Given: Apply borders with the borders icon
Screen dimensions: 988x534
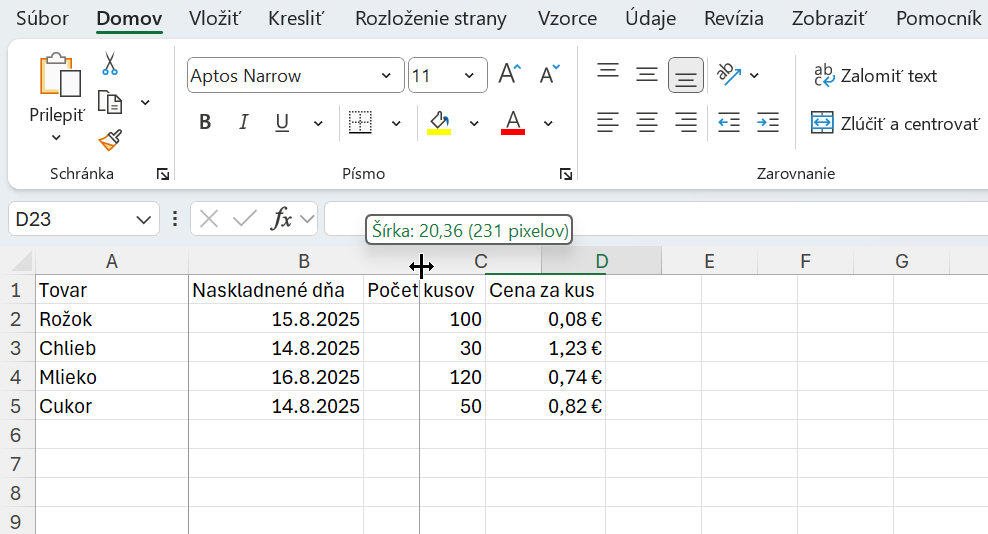Looking at the screenshot, I should click(360, 123).
